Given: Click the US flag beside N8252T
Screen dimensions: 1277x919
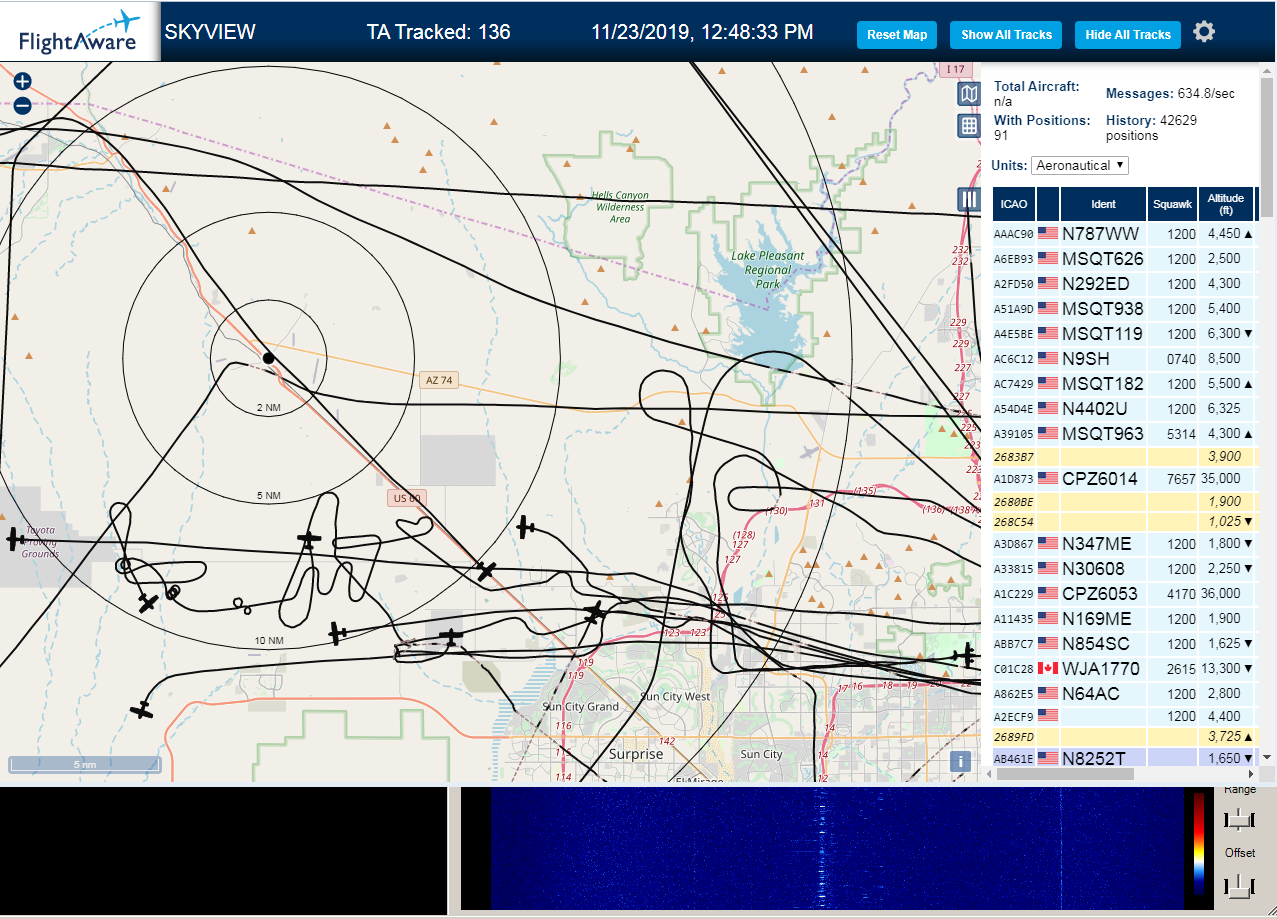Looking at the screenshot, I should pyautogui.click(x=1048, y=758).
